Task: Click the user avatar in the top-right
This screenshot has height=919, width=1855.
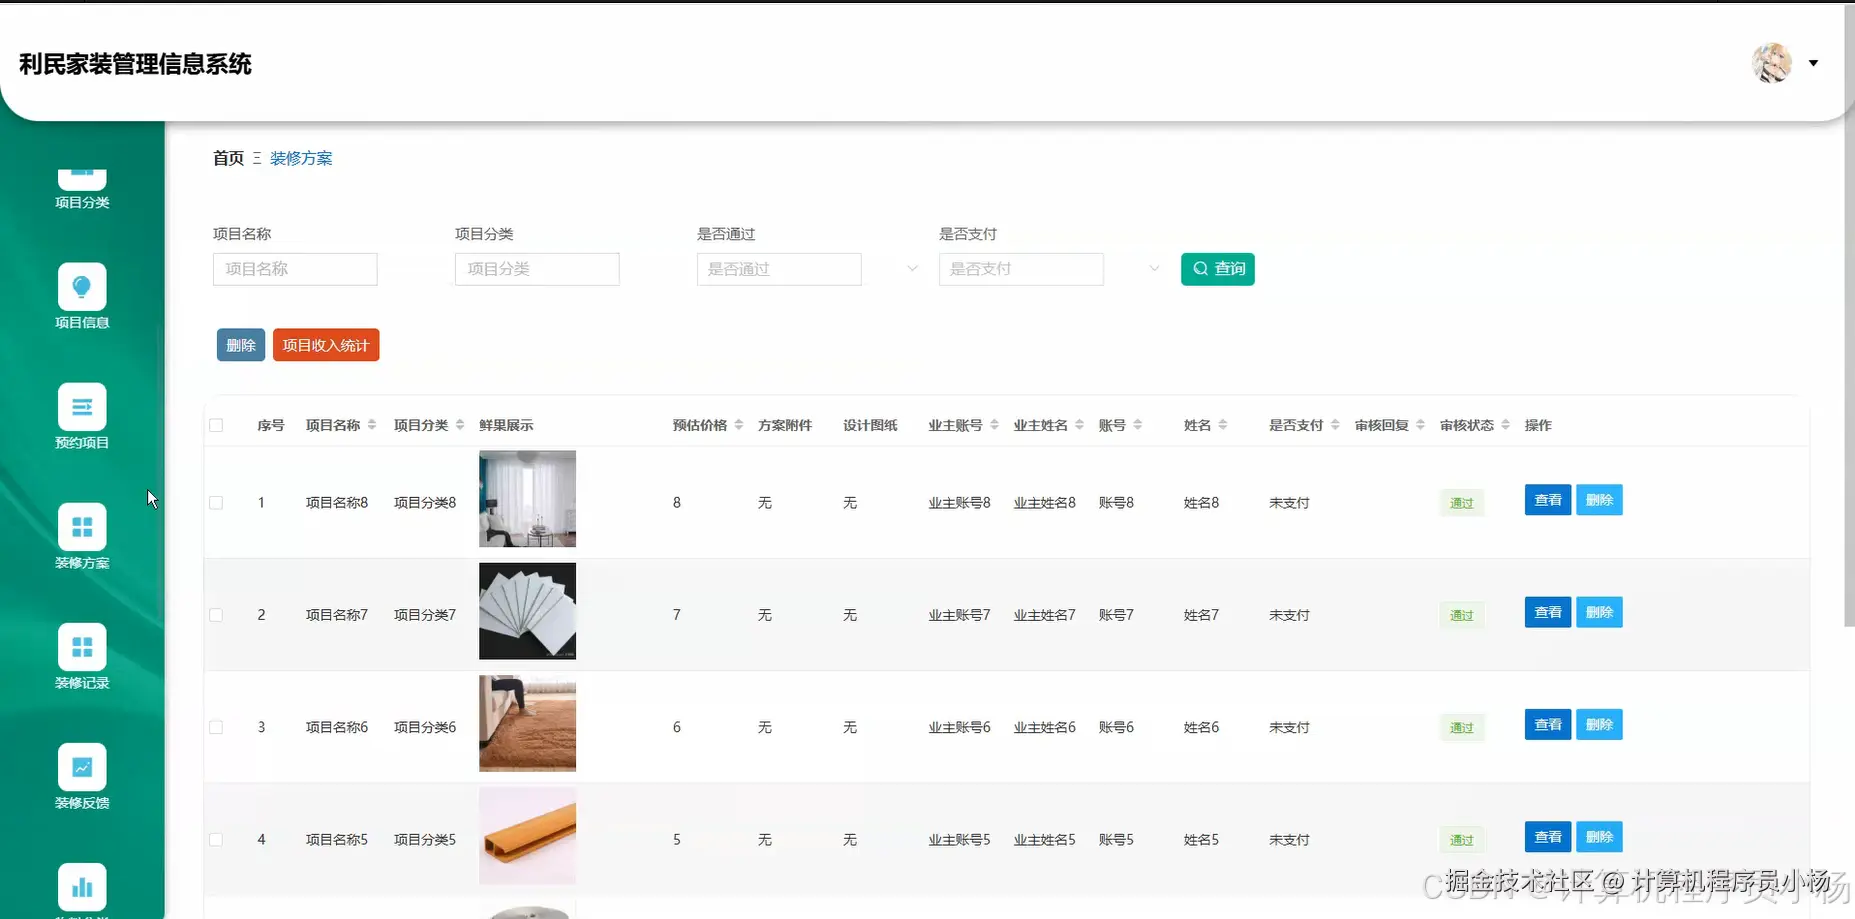Action: click(1771, 63)
